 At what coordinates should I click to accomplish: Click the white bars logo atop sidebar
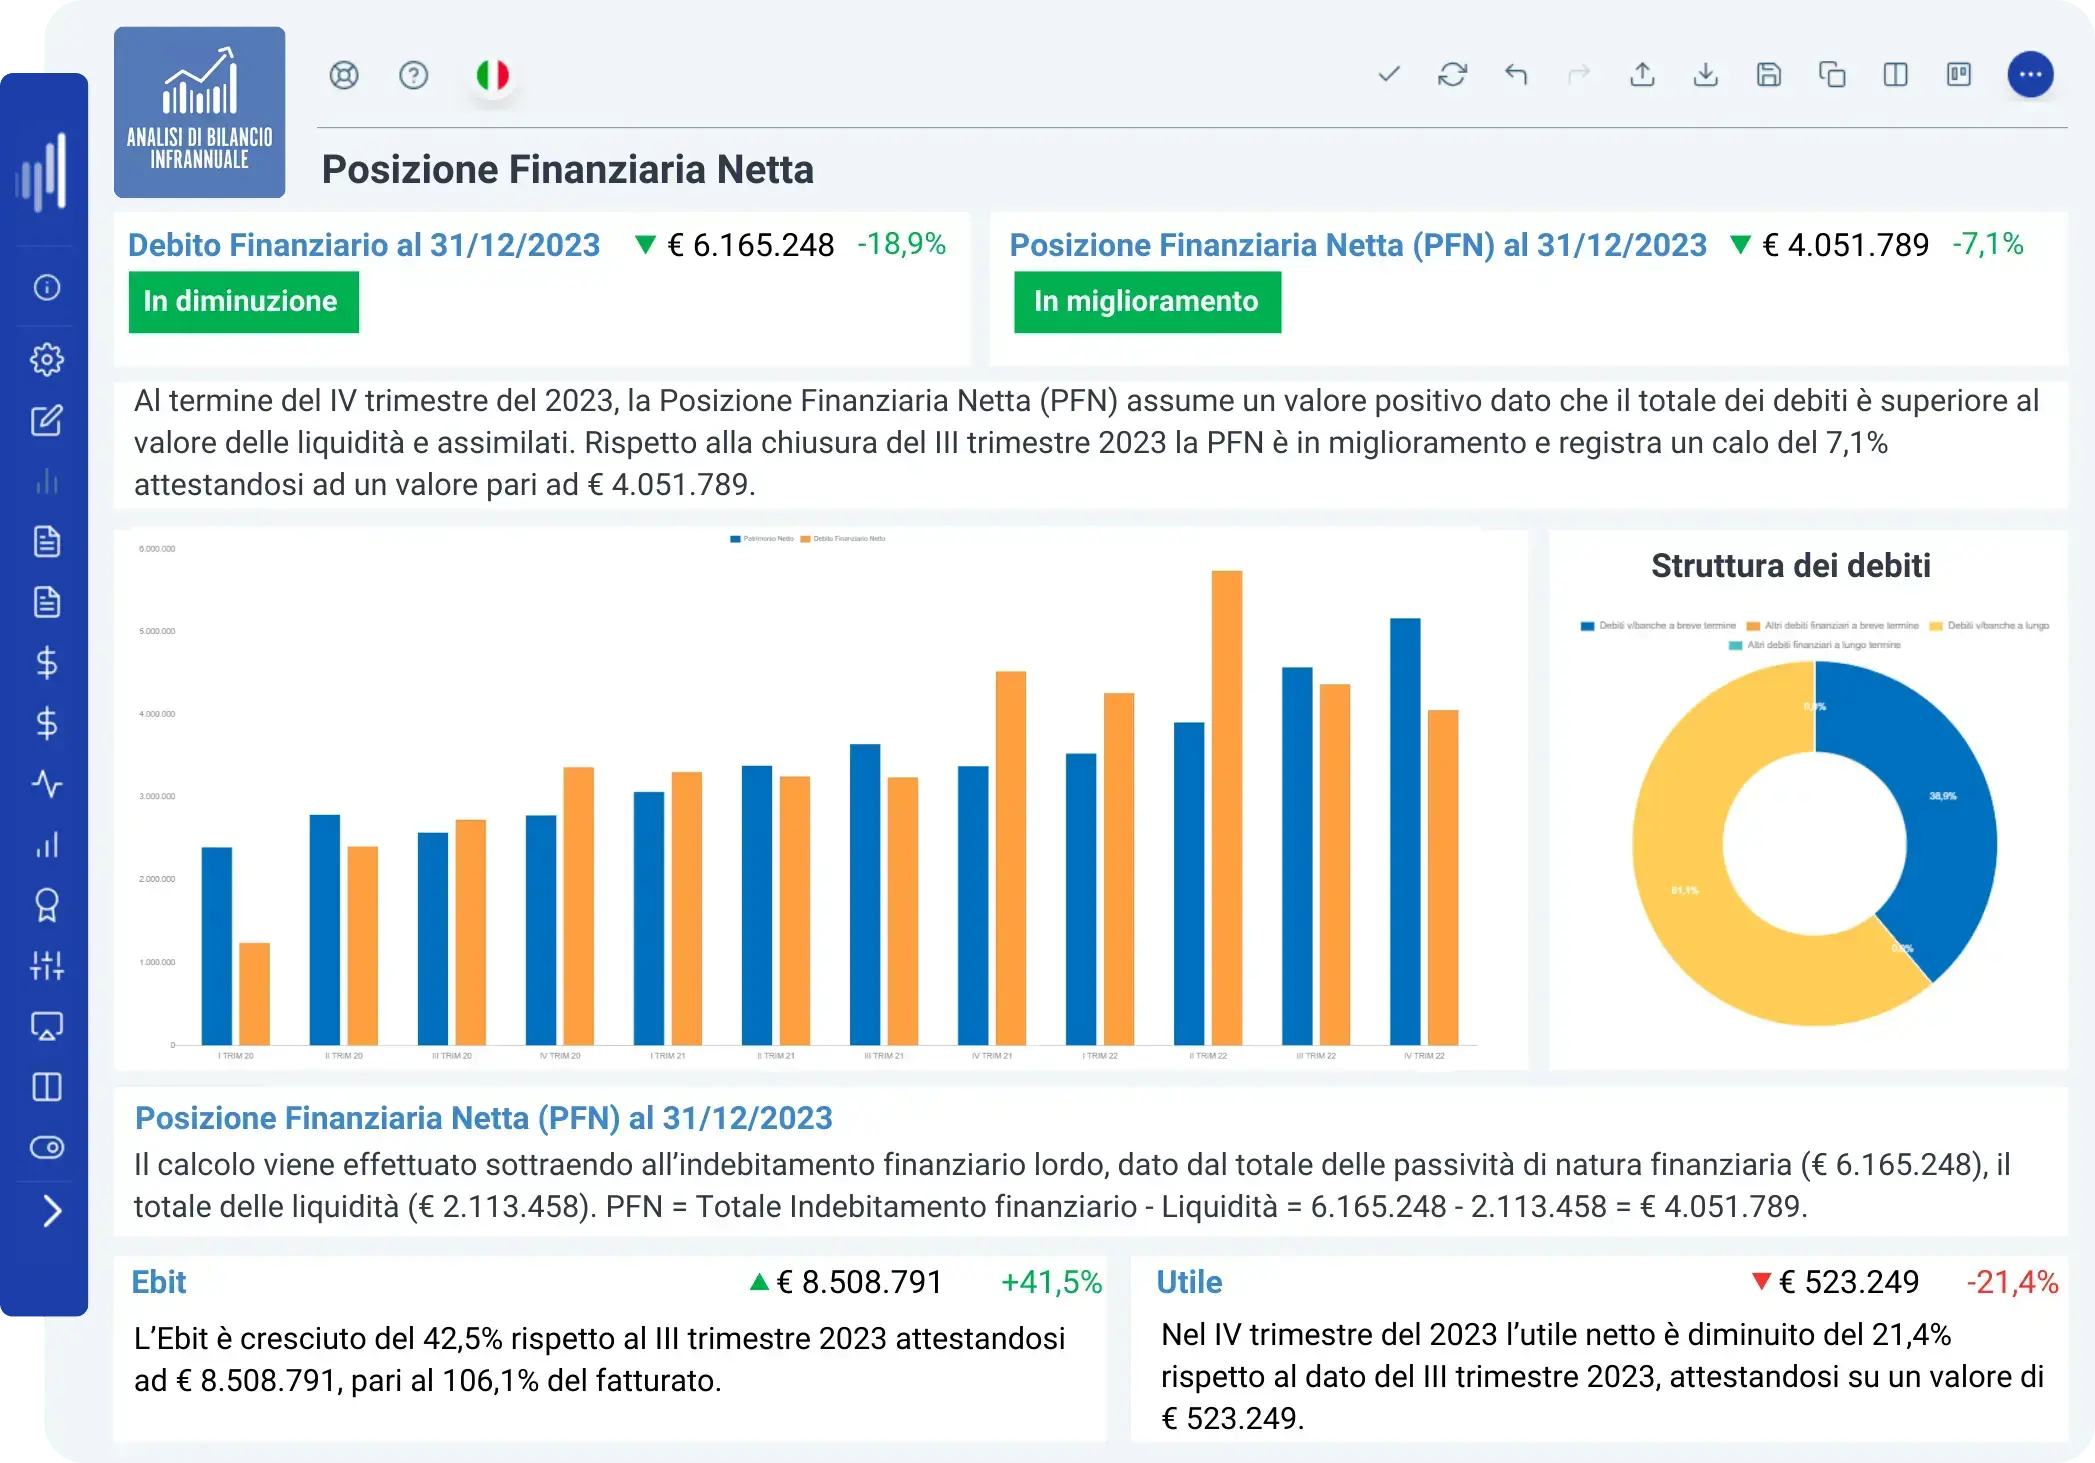pyautogui.click(x=42, y=171)
